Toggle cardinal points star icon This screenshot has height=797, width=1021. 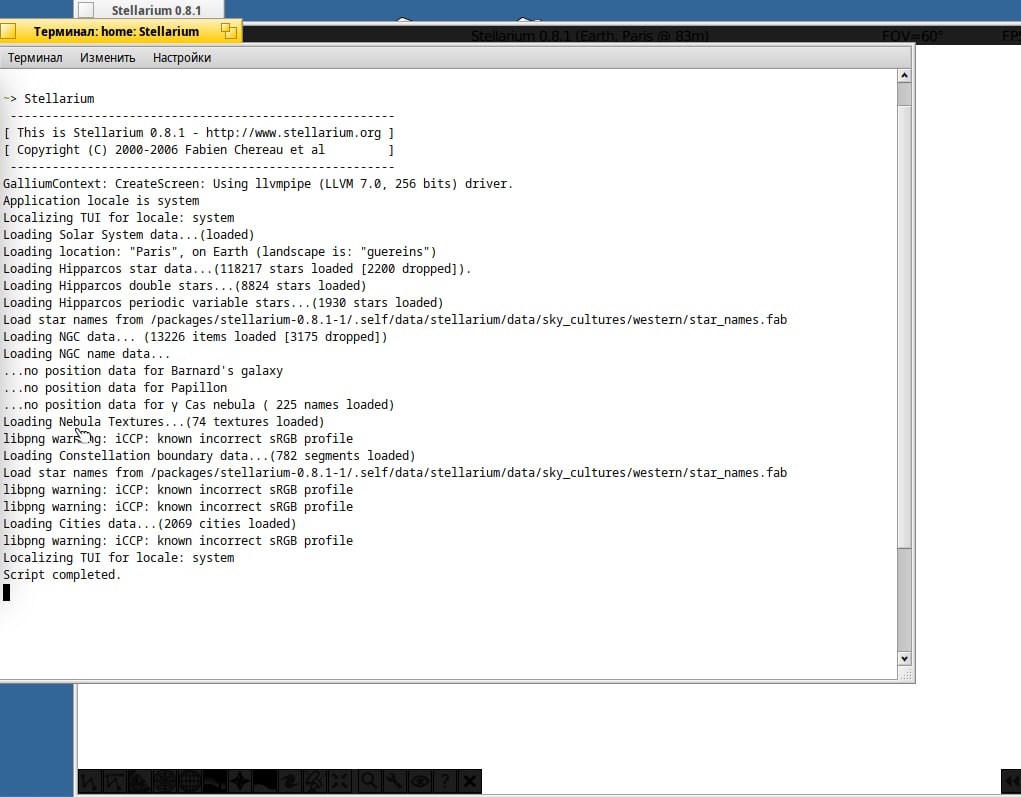click(x=242, y=781)
